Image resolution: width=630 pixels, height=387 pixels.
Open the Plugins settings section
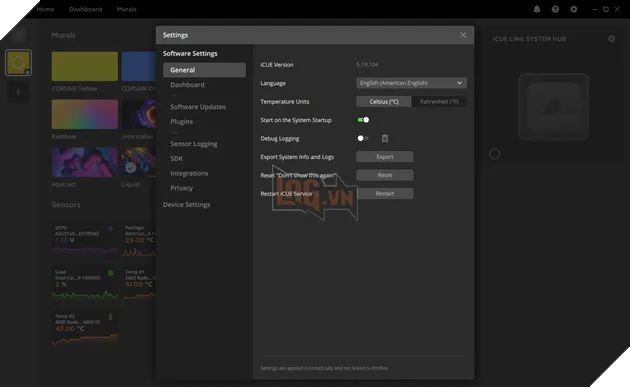point(182,122)
